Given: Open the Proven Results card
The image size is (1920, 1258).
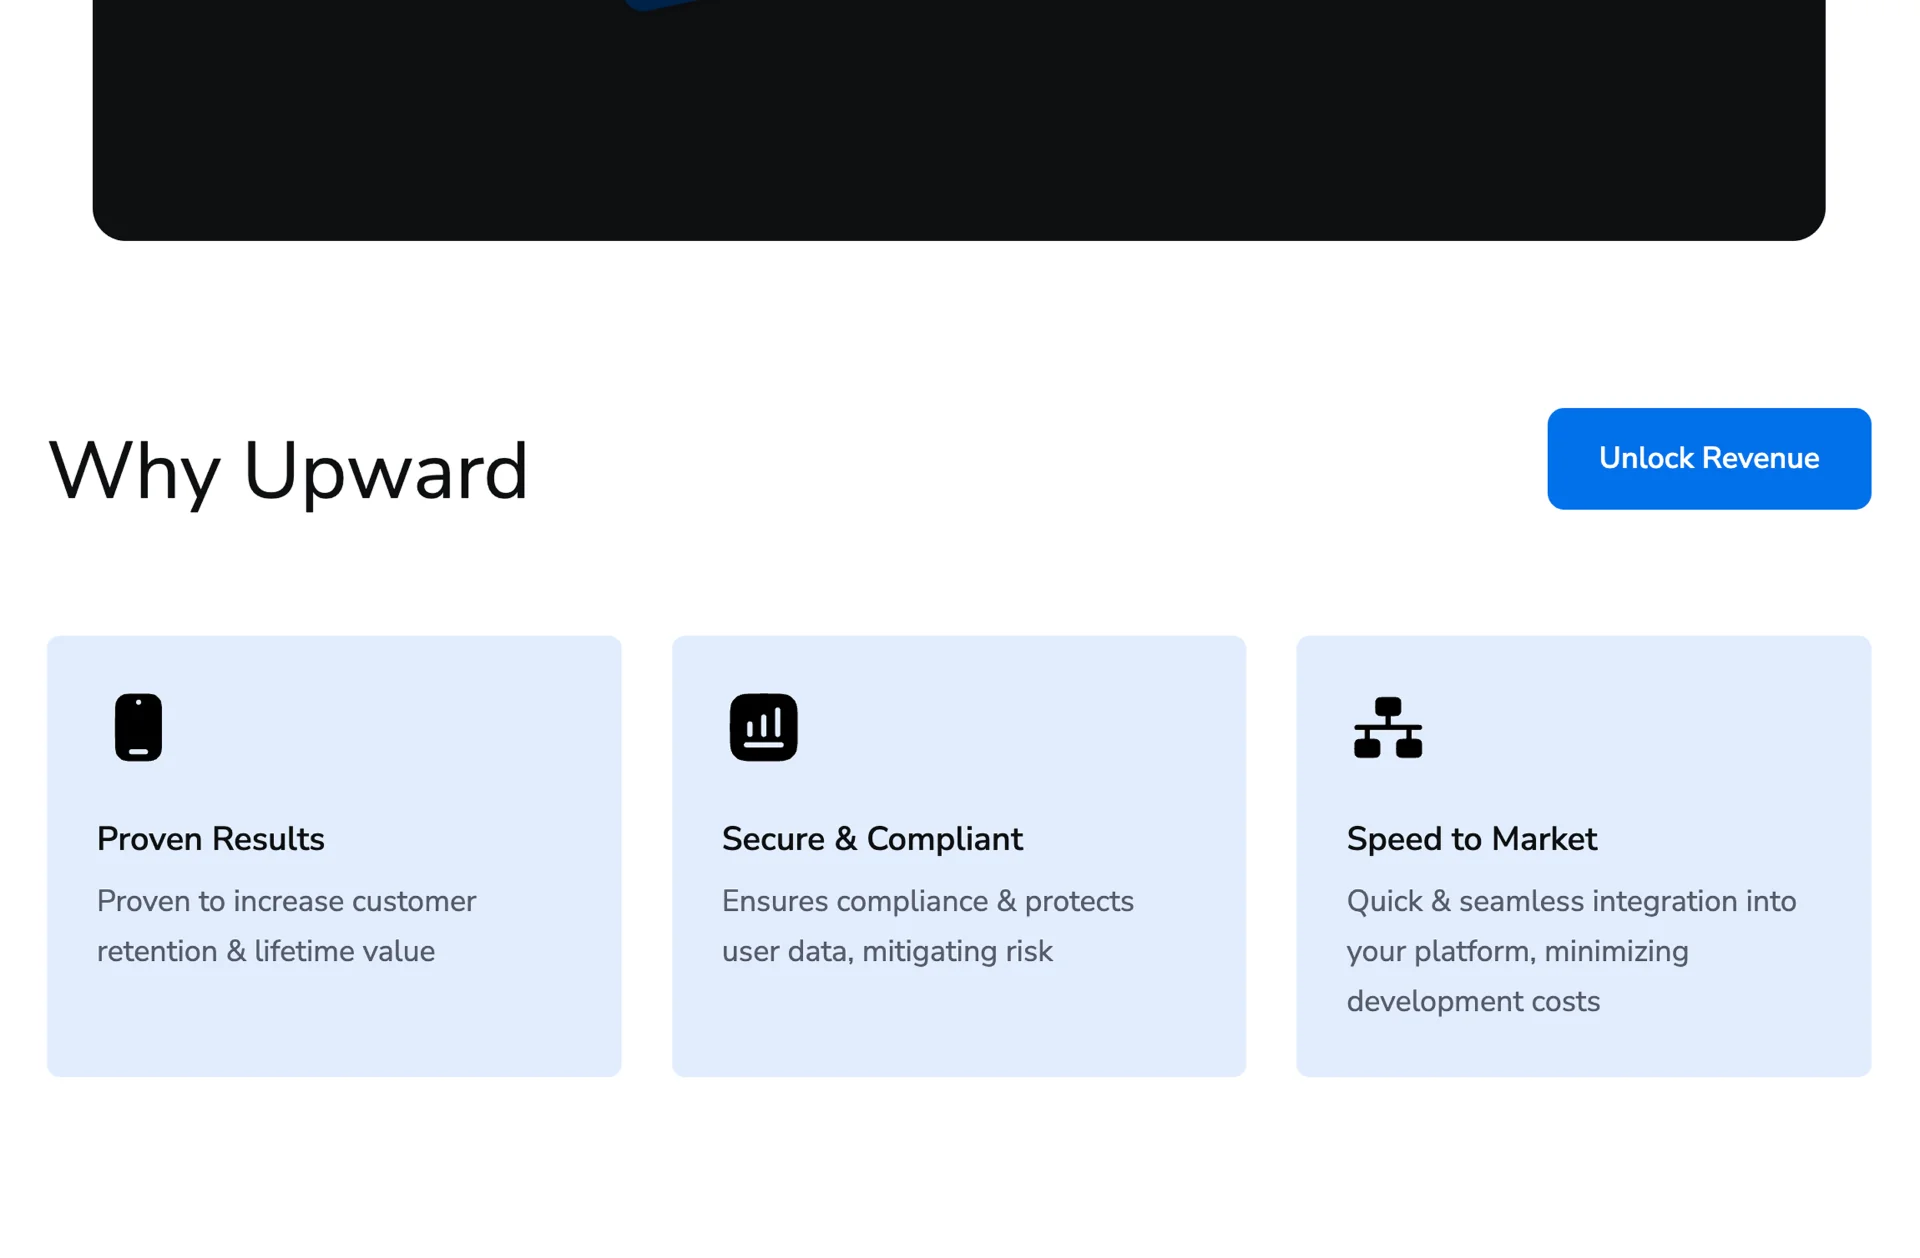Looking at the screenshot, I should point(334,856).
